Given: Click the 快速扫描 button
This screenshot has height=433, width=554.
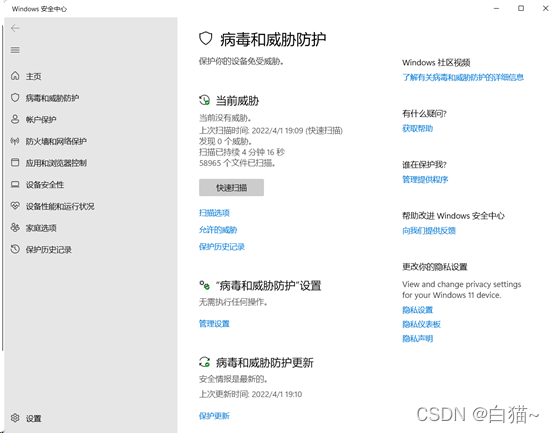Looking at the screenshot, I should coord(231,187).
